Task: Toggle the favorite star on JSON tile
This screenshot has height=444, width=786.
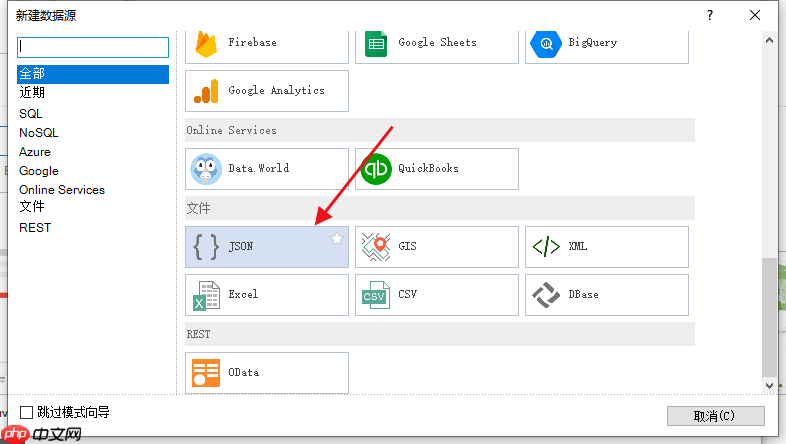Action: point(337,239)
